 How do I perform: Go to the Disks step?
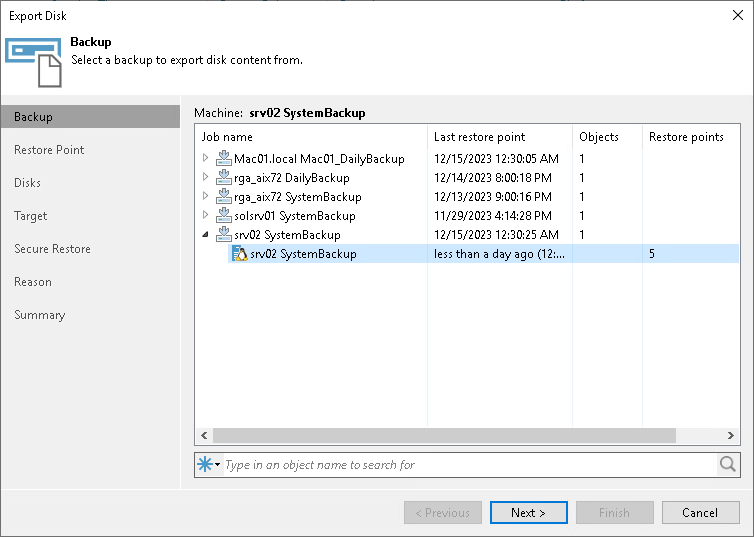coord(27,183)
